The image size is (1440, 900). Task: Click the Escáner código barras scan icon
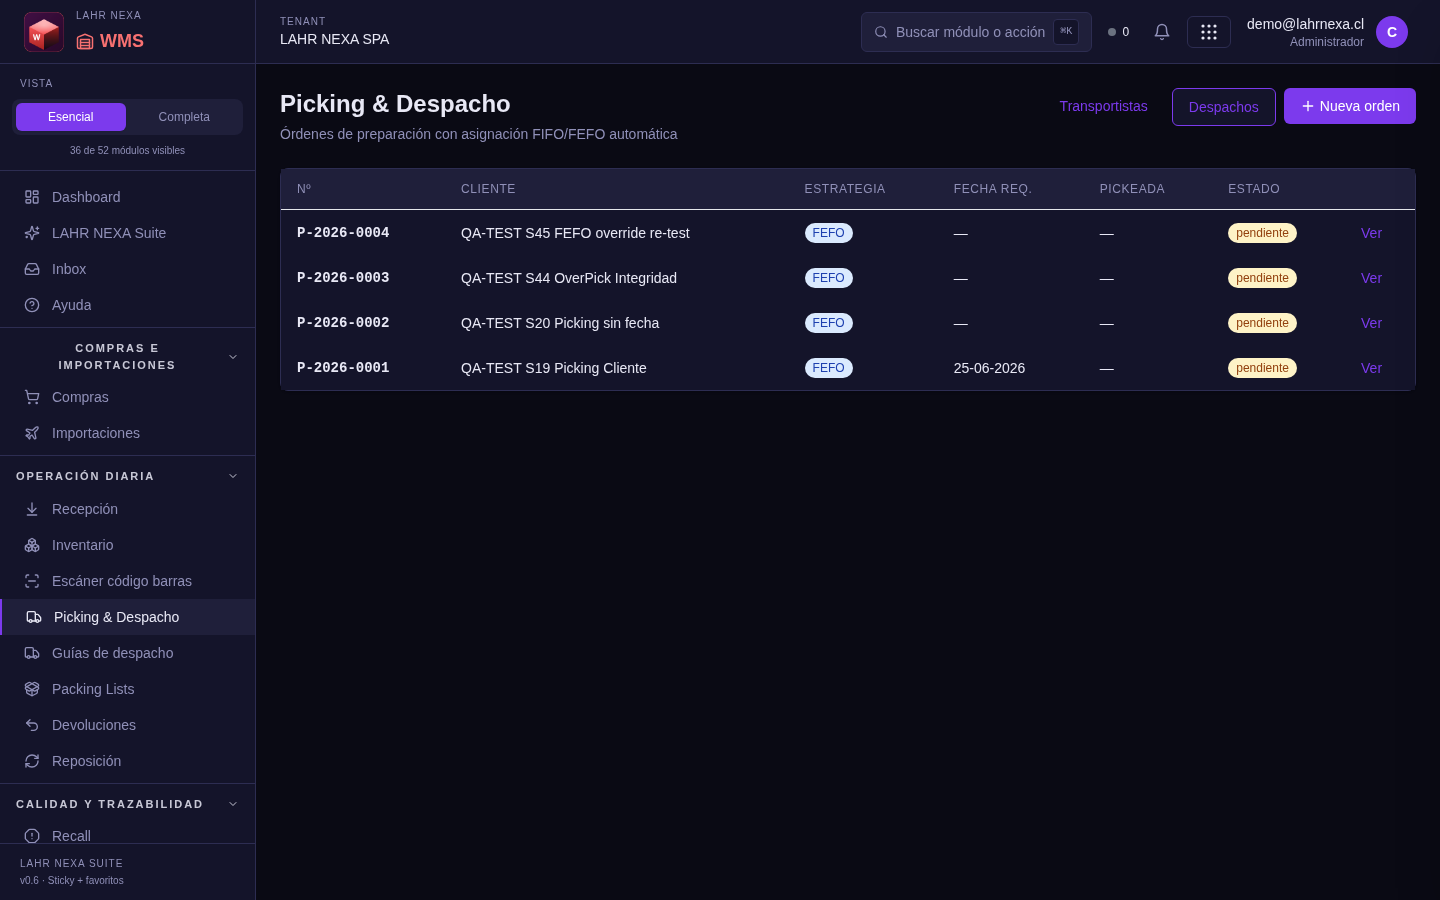(x=32, y=581)
